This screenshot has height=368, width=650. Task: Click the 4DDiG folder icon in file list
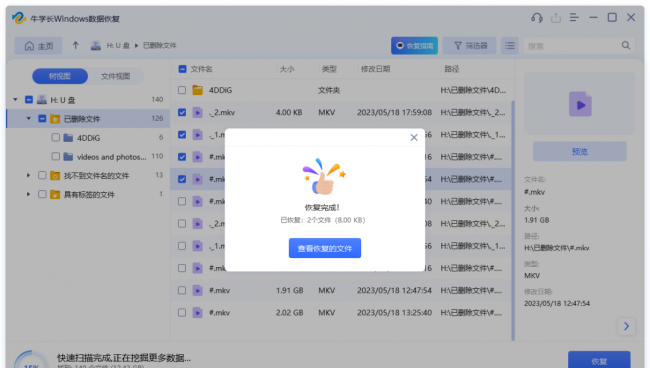(198, 90)
